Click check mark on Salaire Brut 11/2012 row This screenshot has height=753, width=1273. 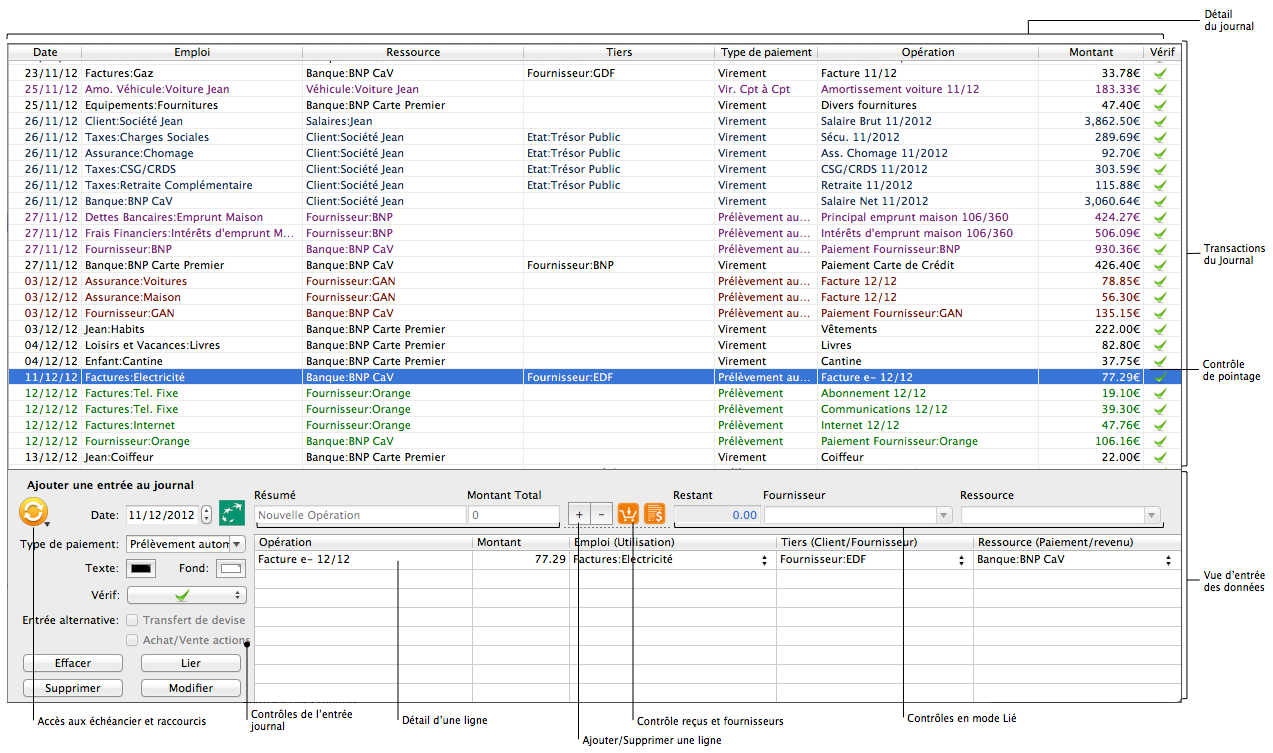tap(1161, 121)
